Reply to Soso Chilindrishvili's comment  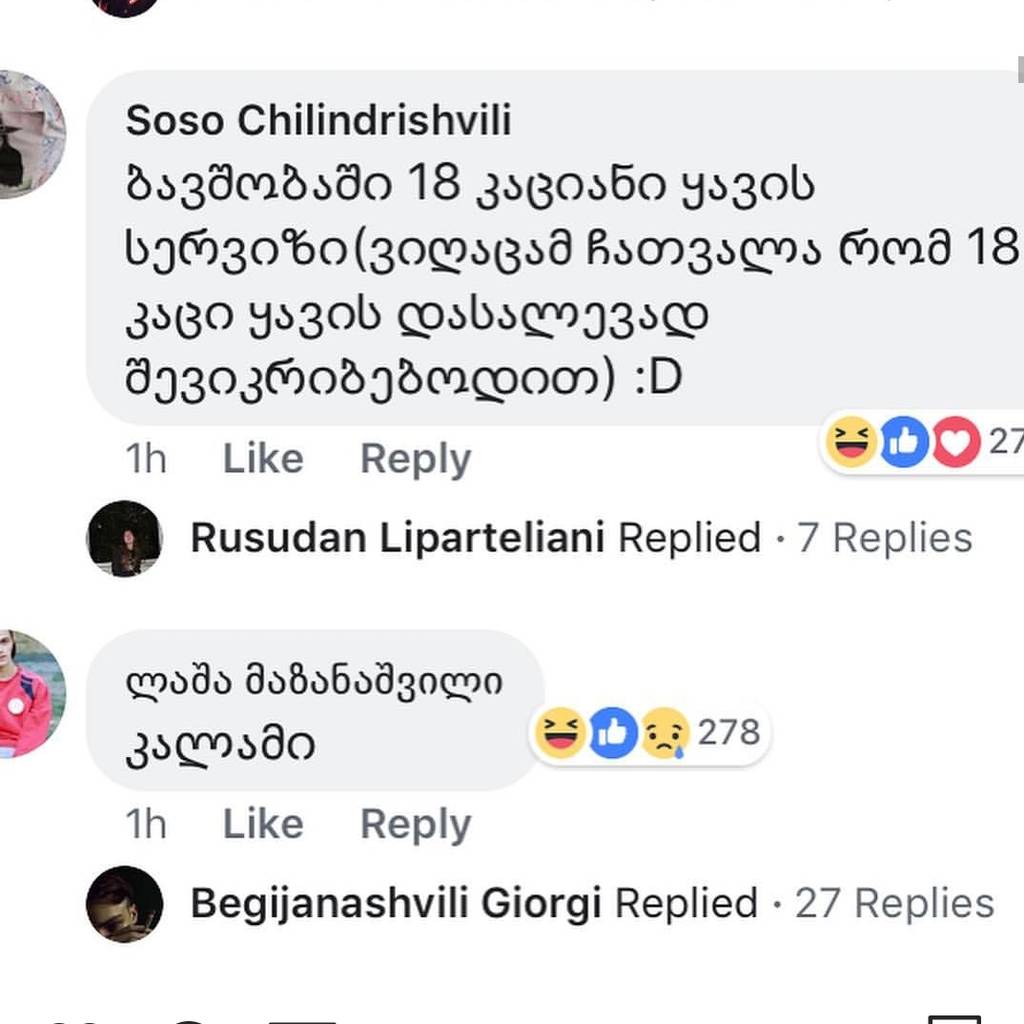(416, 458)
